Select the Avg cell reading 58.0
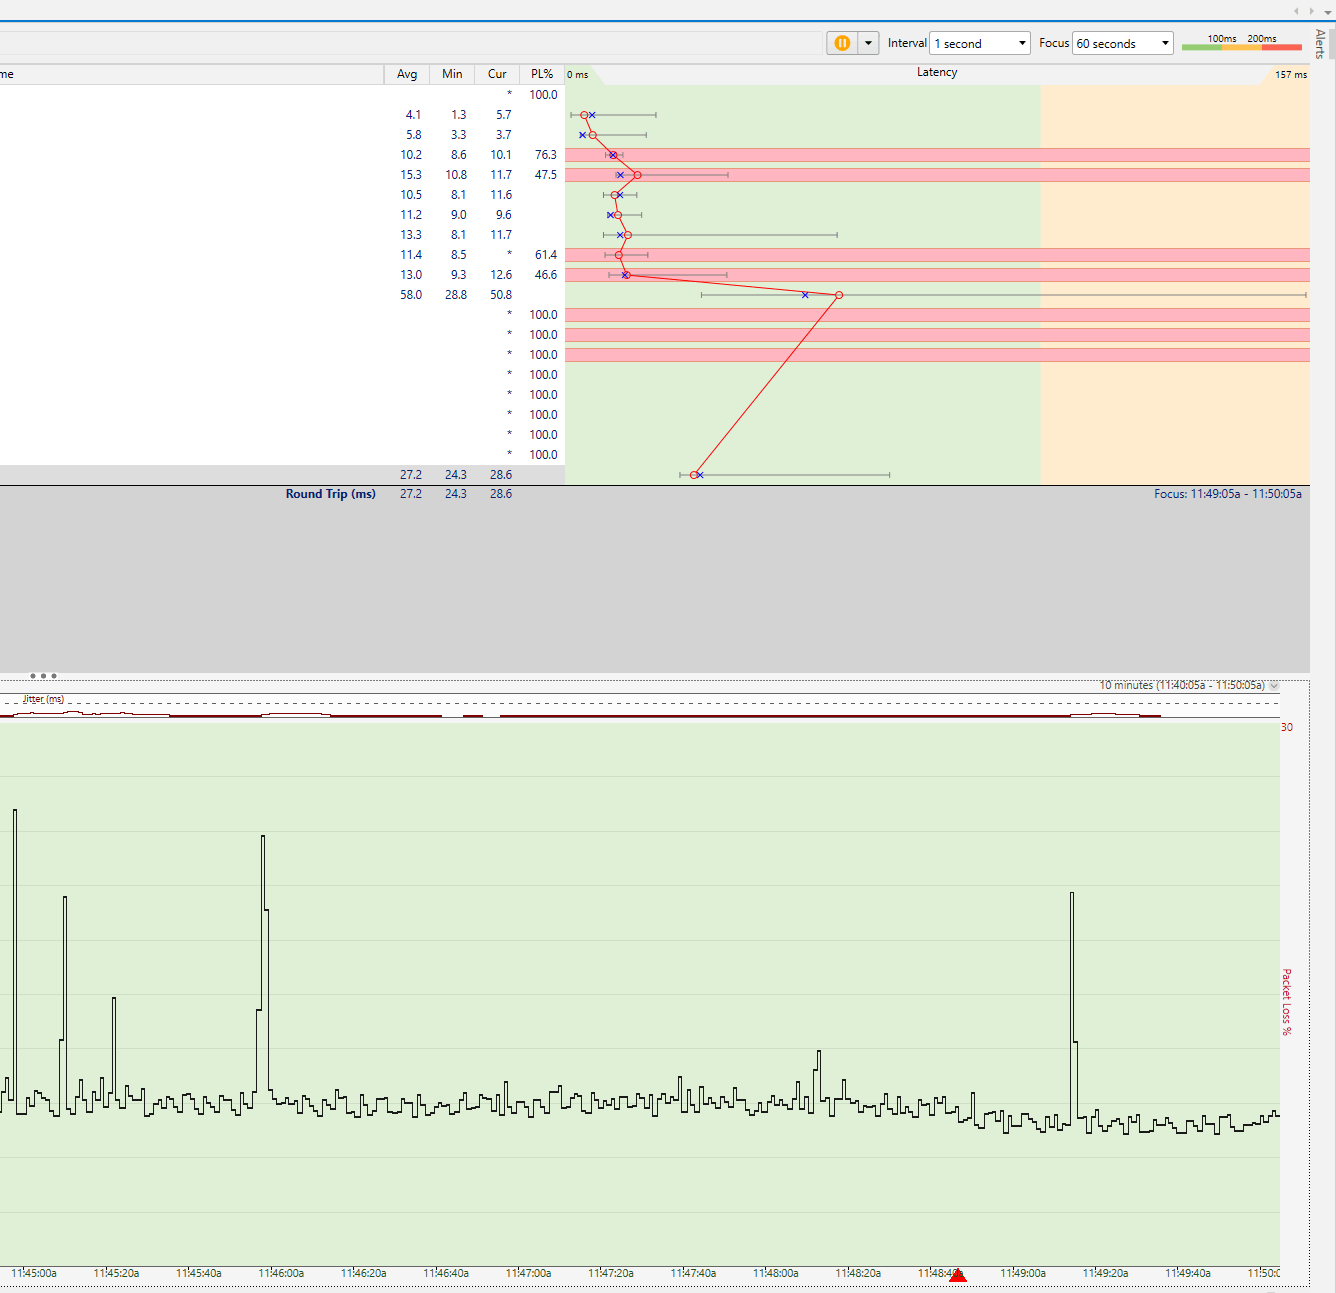Screen dimensions: 1336x1293 click(x=411, y=295)
